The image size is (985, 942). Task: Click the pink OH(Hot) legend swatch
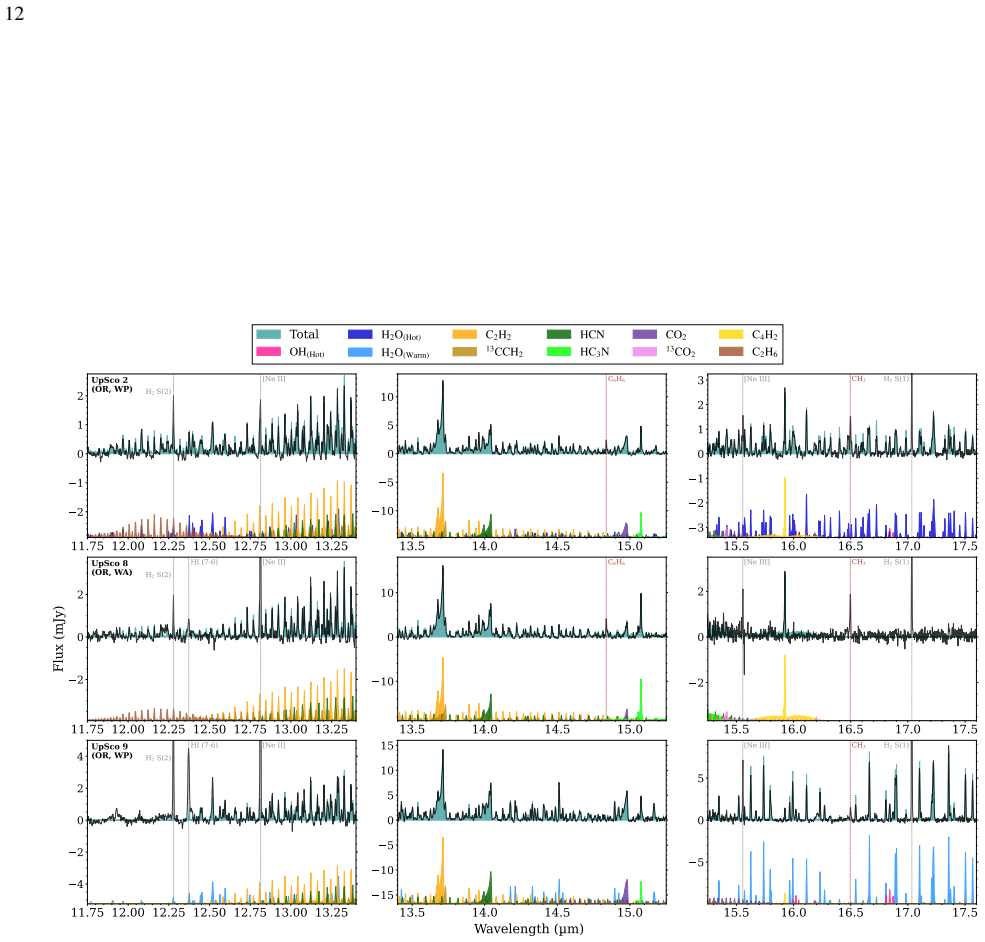(x=268, y=352)
